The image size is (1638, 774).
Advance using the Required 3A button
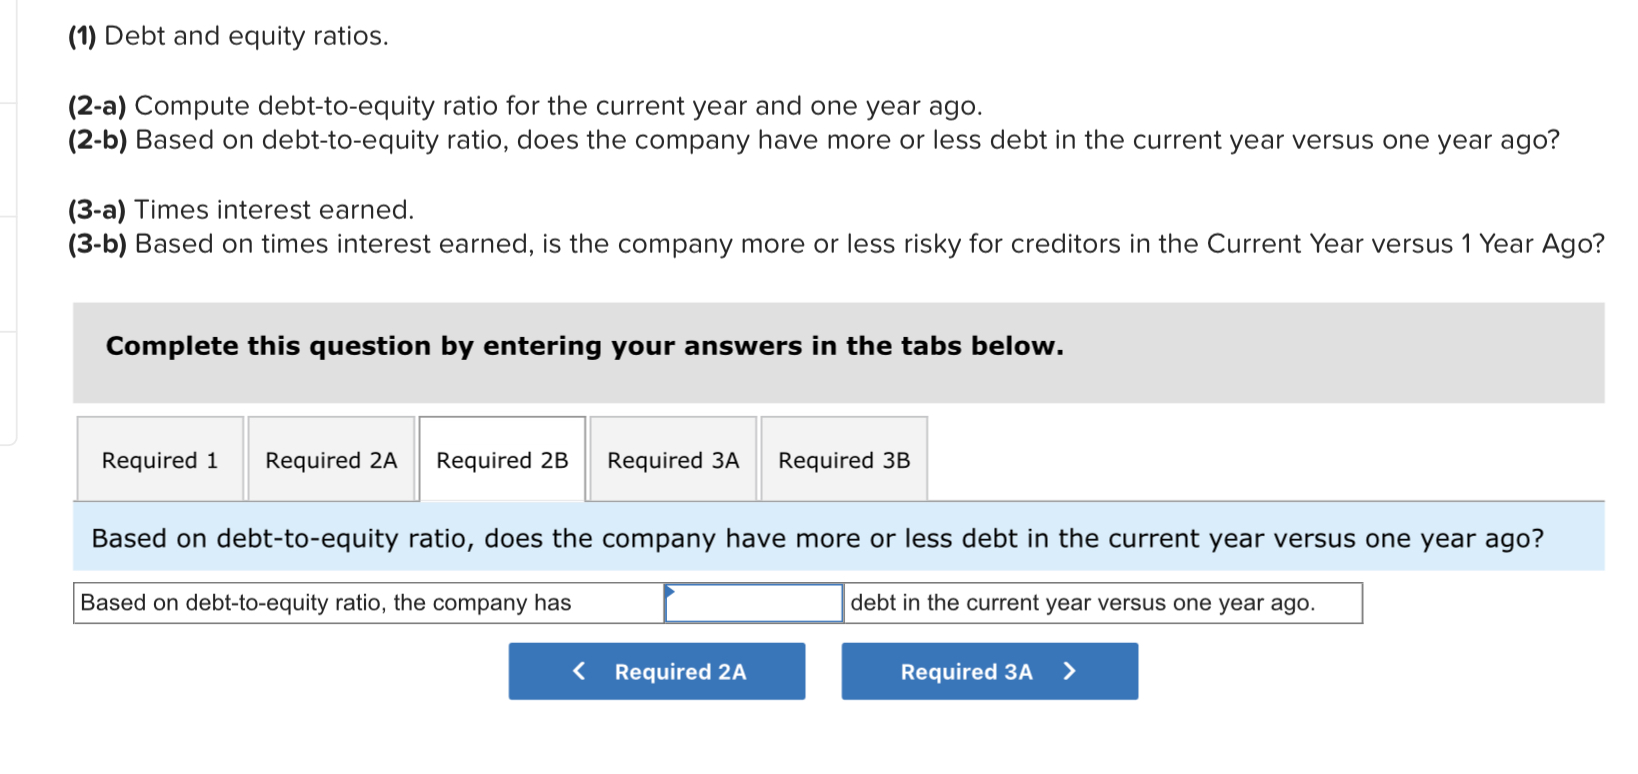(989, 671)
